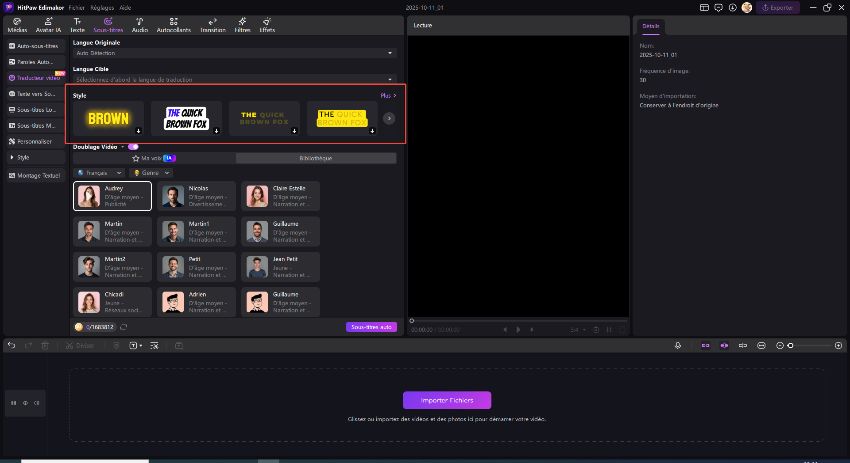Toggle the Doublage Vidéo switch
Viewport: 850px width, 463px height.
point(133,146)
